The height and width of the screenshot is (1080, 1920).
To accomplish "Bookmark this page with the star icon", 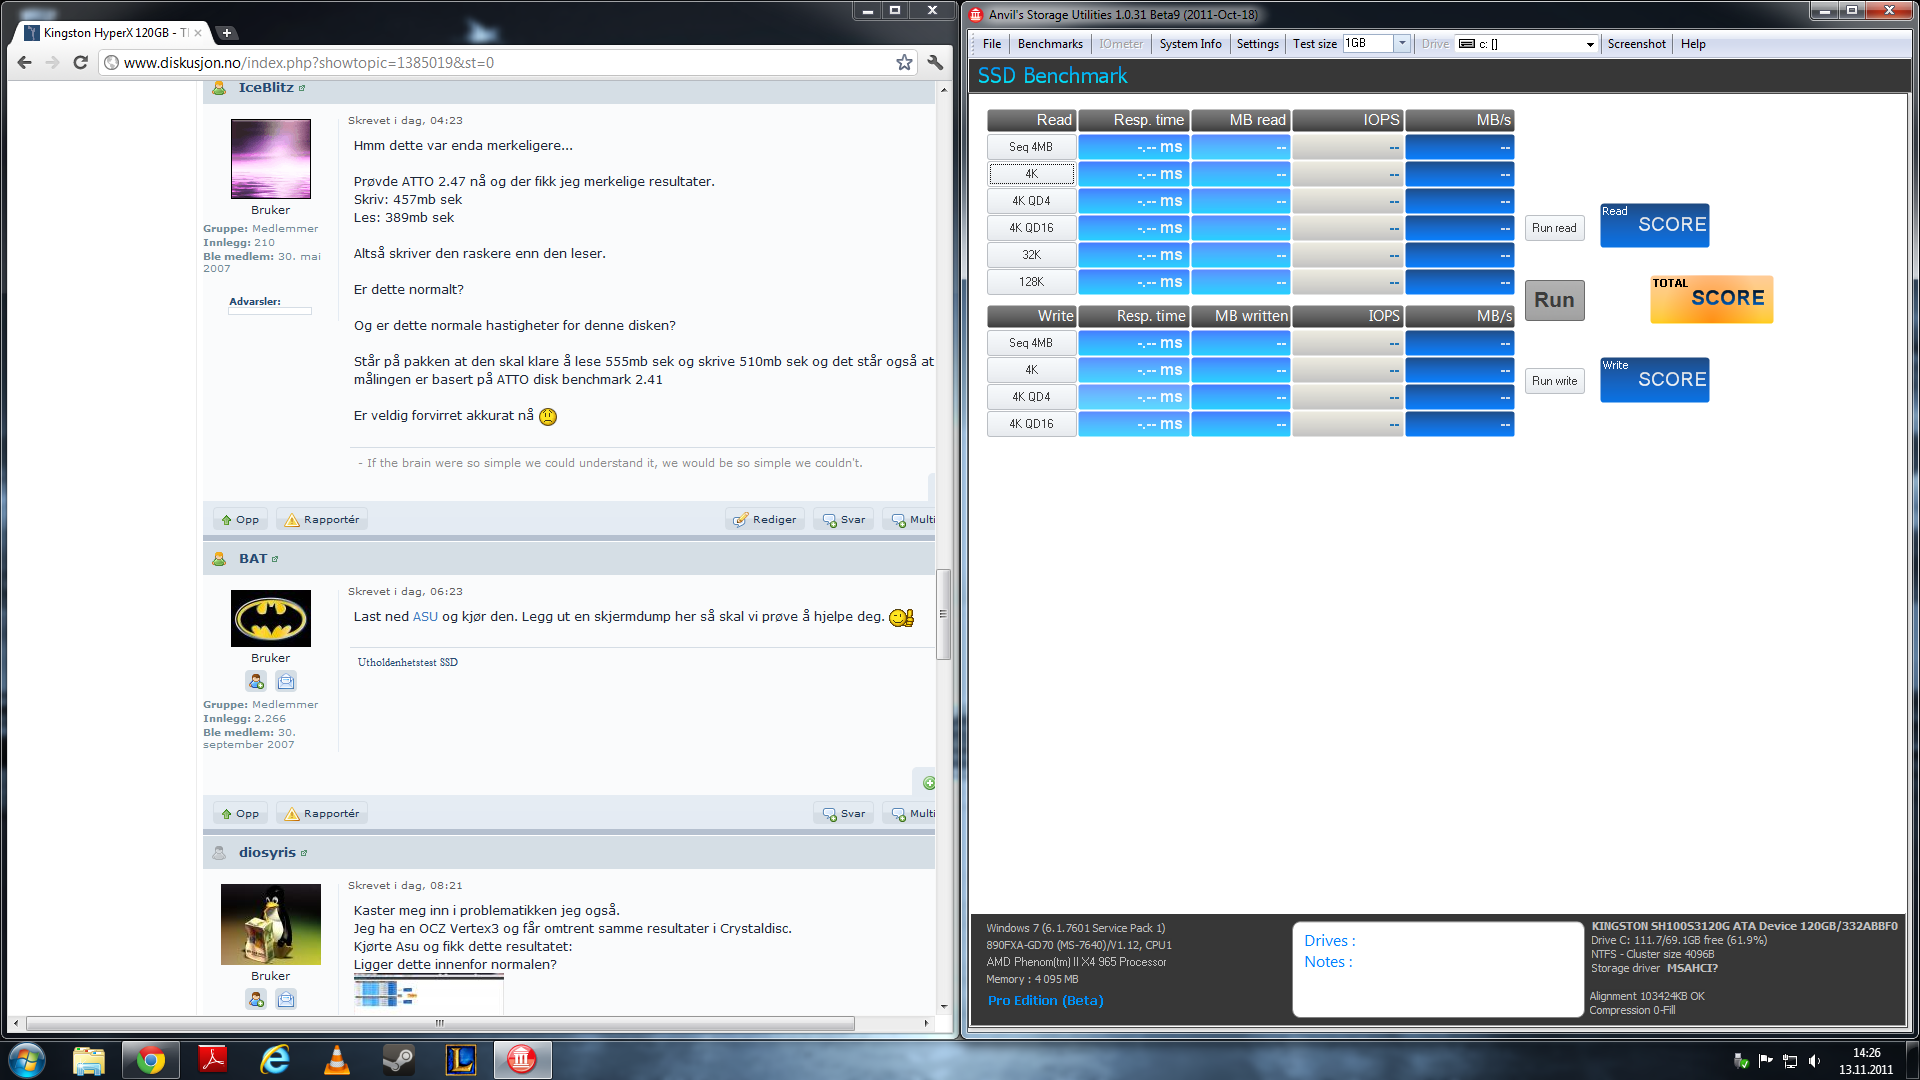I will pos(904,63).
